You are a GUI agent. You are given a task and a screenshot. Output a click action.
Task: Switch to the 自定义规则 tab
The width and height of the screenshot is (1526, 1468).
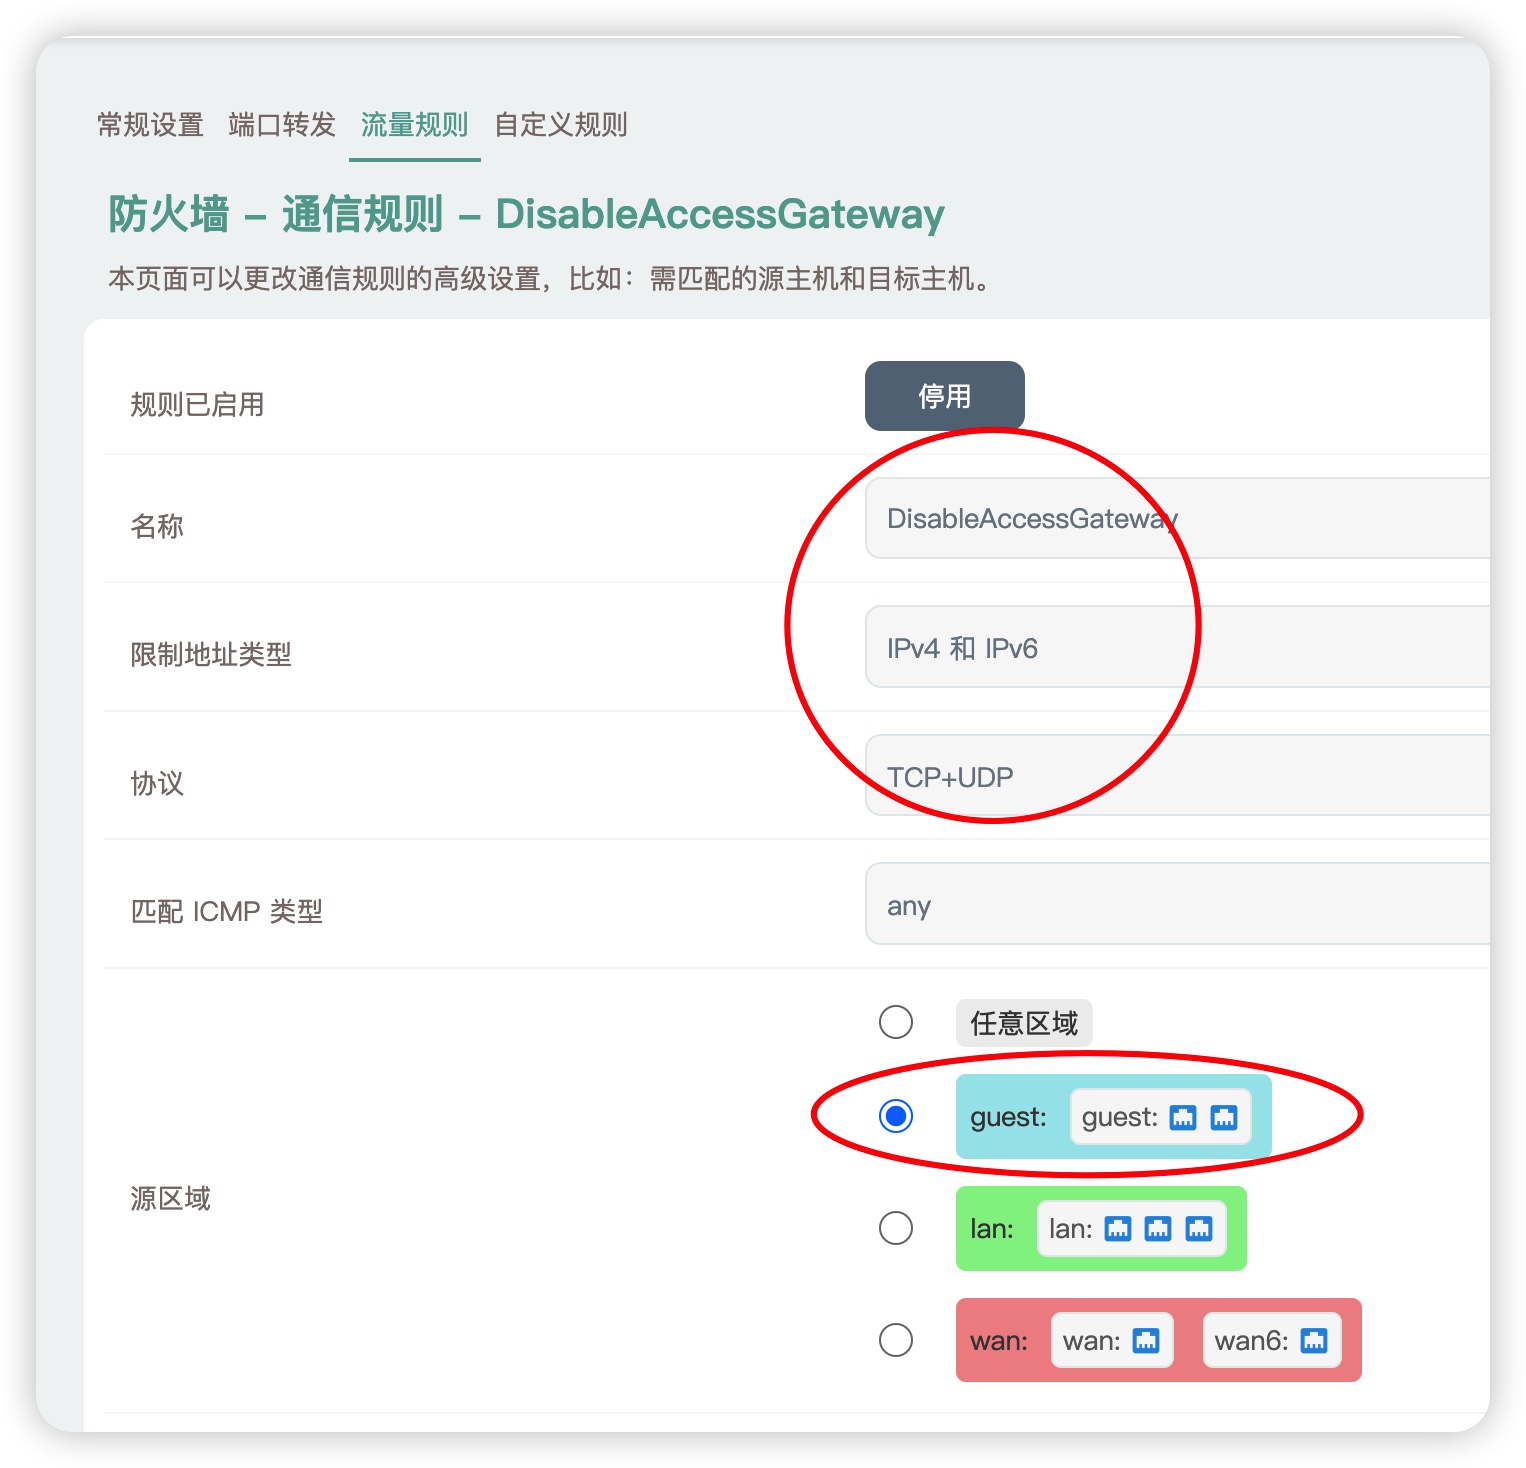[560, 124]
